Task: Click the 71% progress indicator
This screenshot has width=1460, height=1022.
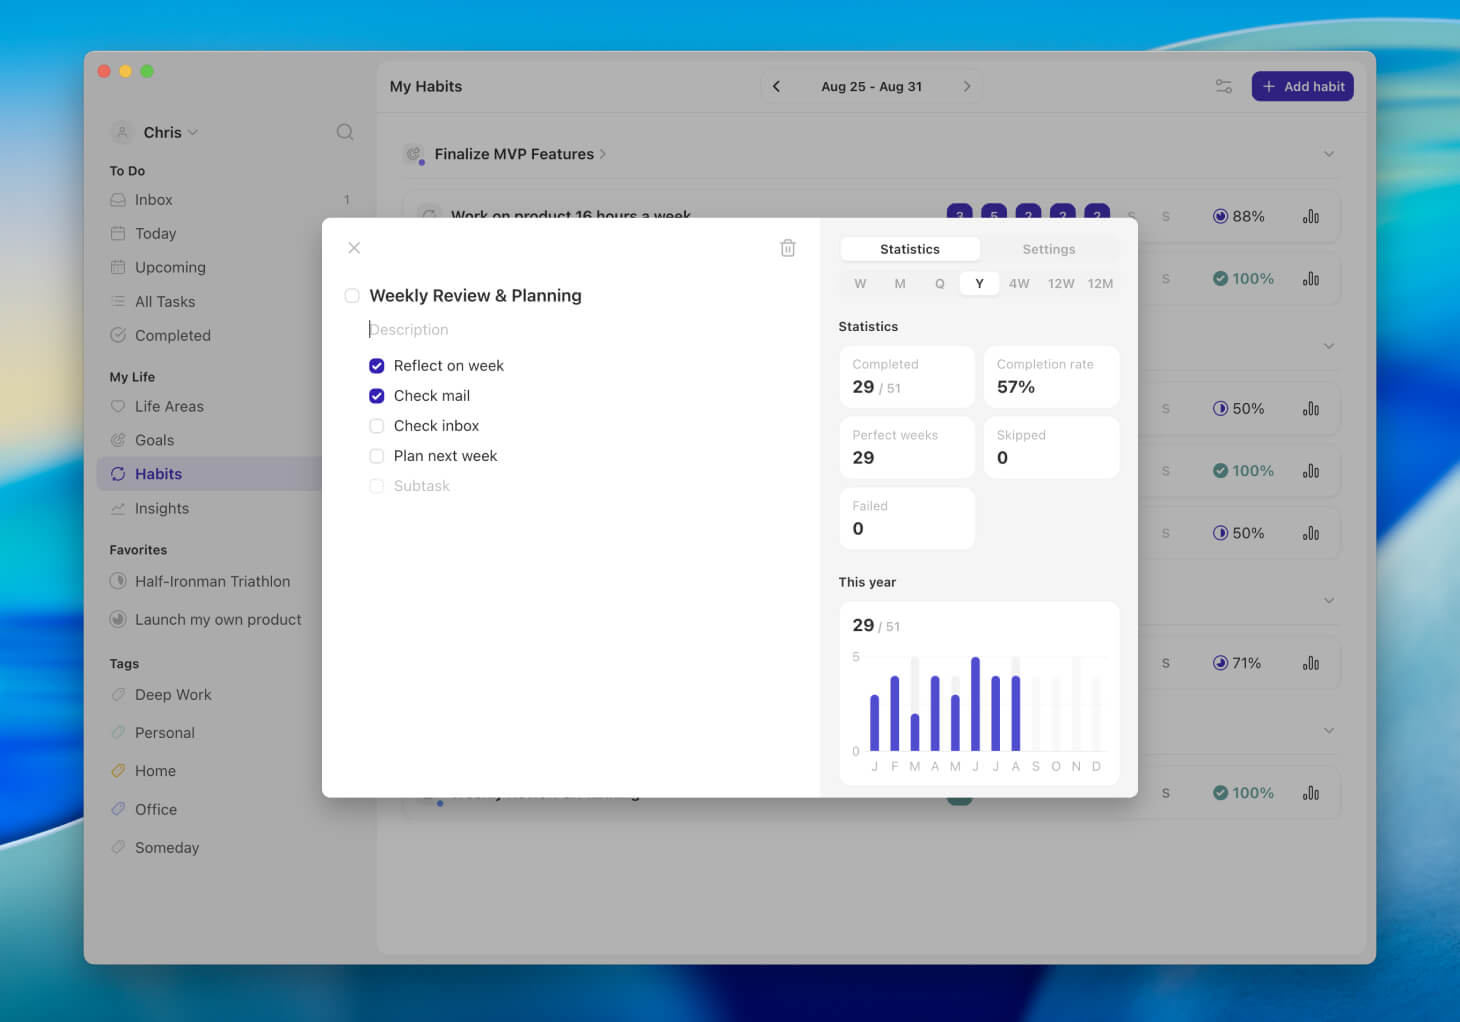Action: coord(1237,663)
